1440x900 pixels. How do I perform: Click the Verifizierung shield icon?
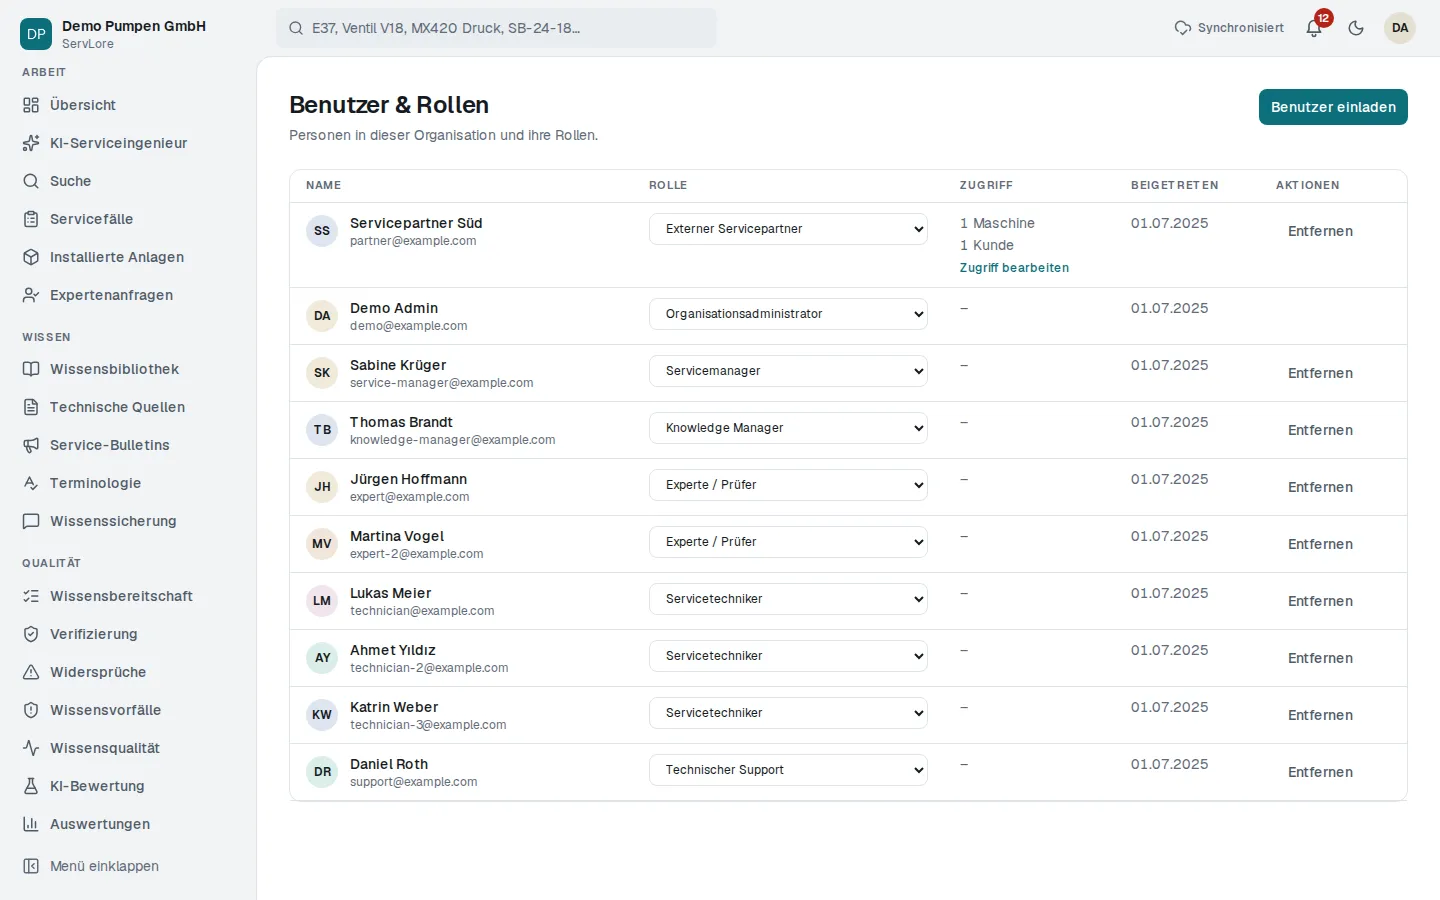click(x=31, y=634)
